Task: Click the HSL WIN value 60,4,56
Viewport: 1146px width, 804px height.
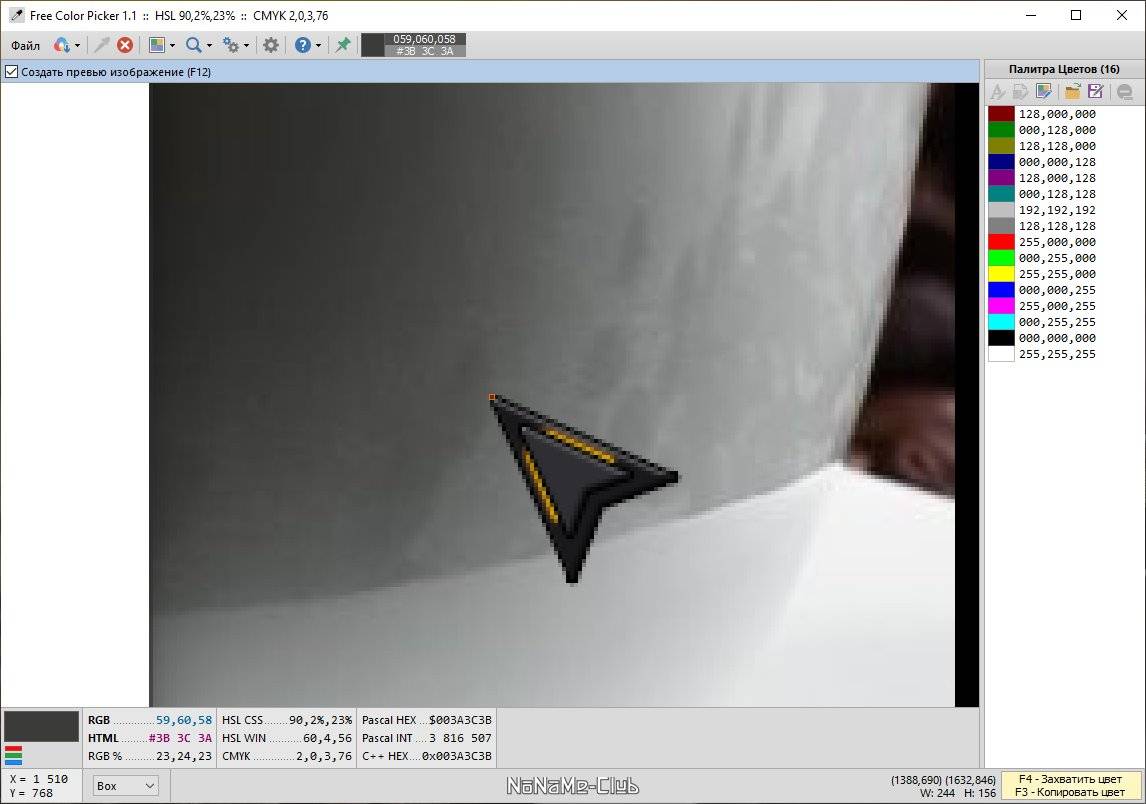Action: tap(327, 738)
